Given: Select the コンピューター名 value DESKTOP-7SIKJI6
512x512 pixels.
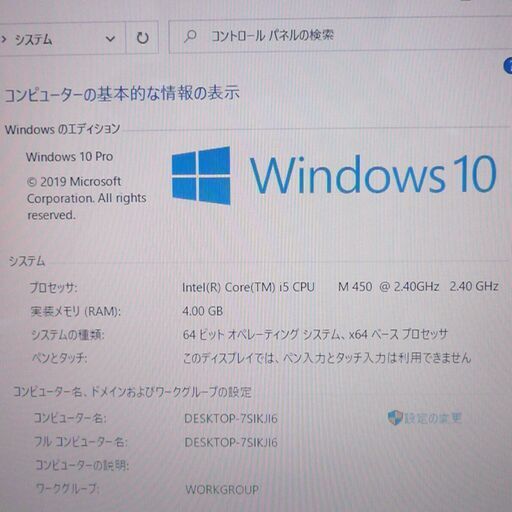Looking at the screenshot, I should pyautogui.click(x=231, y=418).
